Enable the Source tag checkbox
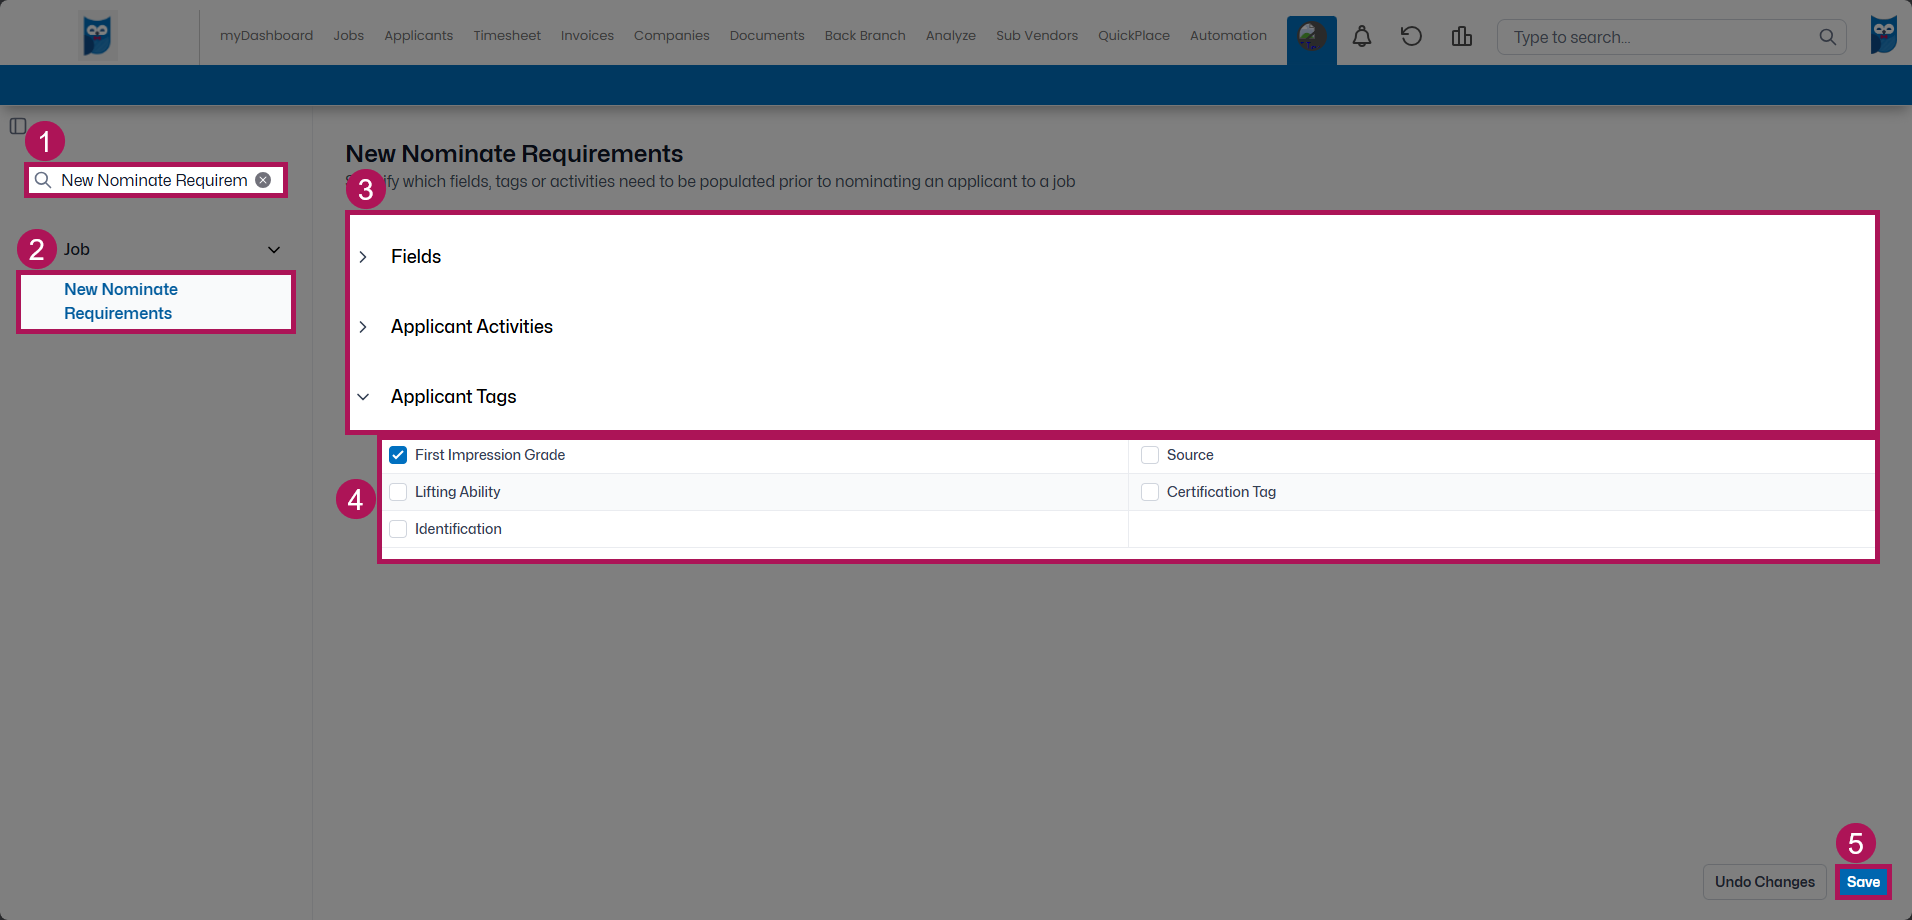Image resolution: width=1912 pixels, height=920 pixels. pyautogui.click(x=1150, y=455)
